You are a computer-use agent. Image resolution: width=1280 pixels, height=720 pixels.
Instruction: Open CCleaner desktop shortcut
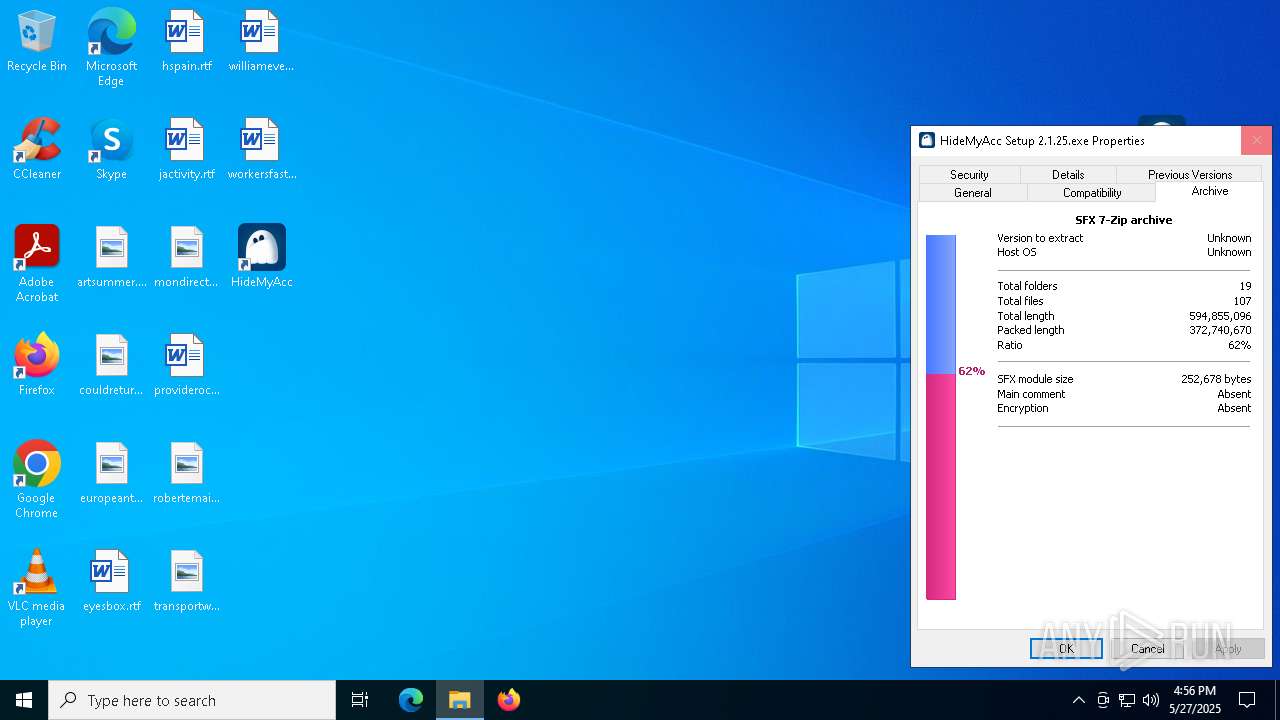(x=37, y=150)
